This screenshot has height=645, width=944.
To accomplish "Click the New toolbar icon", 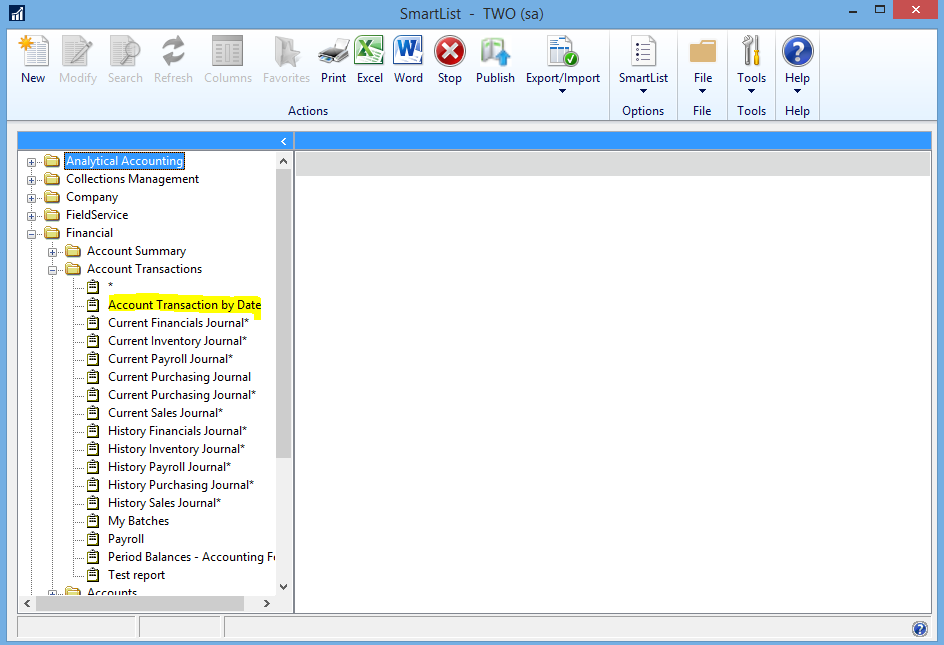I will (34, 51).
